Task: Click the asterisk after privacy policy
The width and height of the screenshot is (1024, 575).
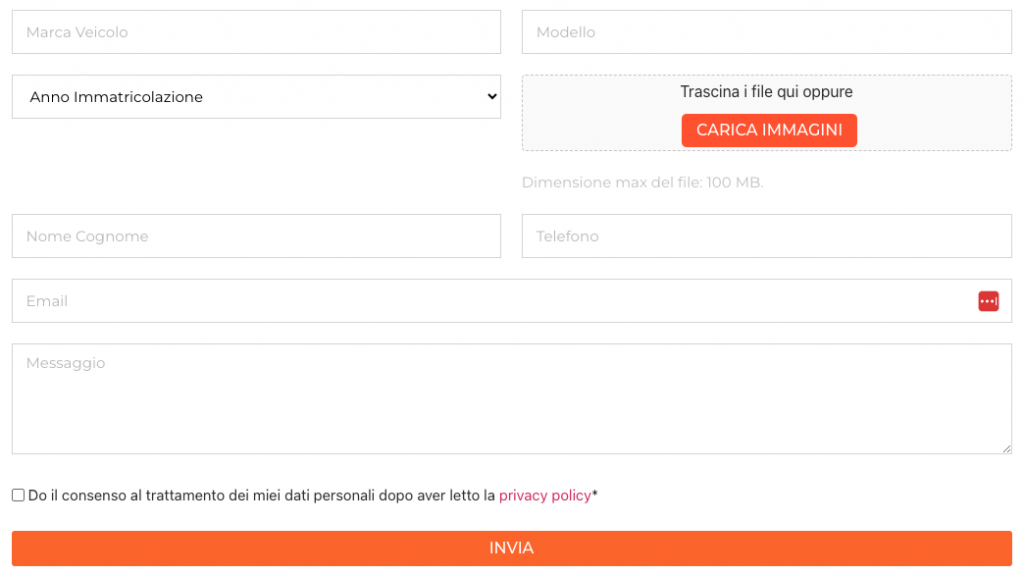Action: click(595, 493)
